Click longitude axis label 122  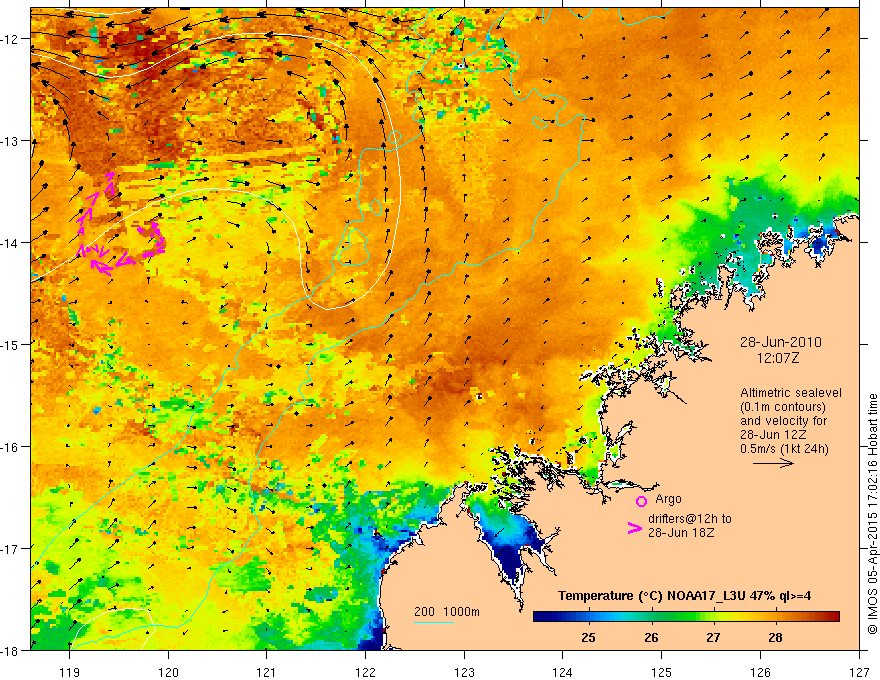pos(365,672)
